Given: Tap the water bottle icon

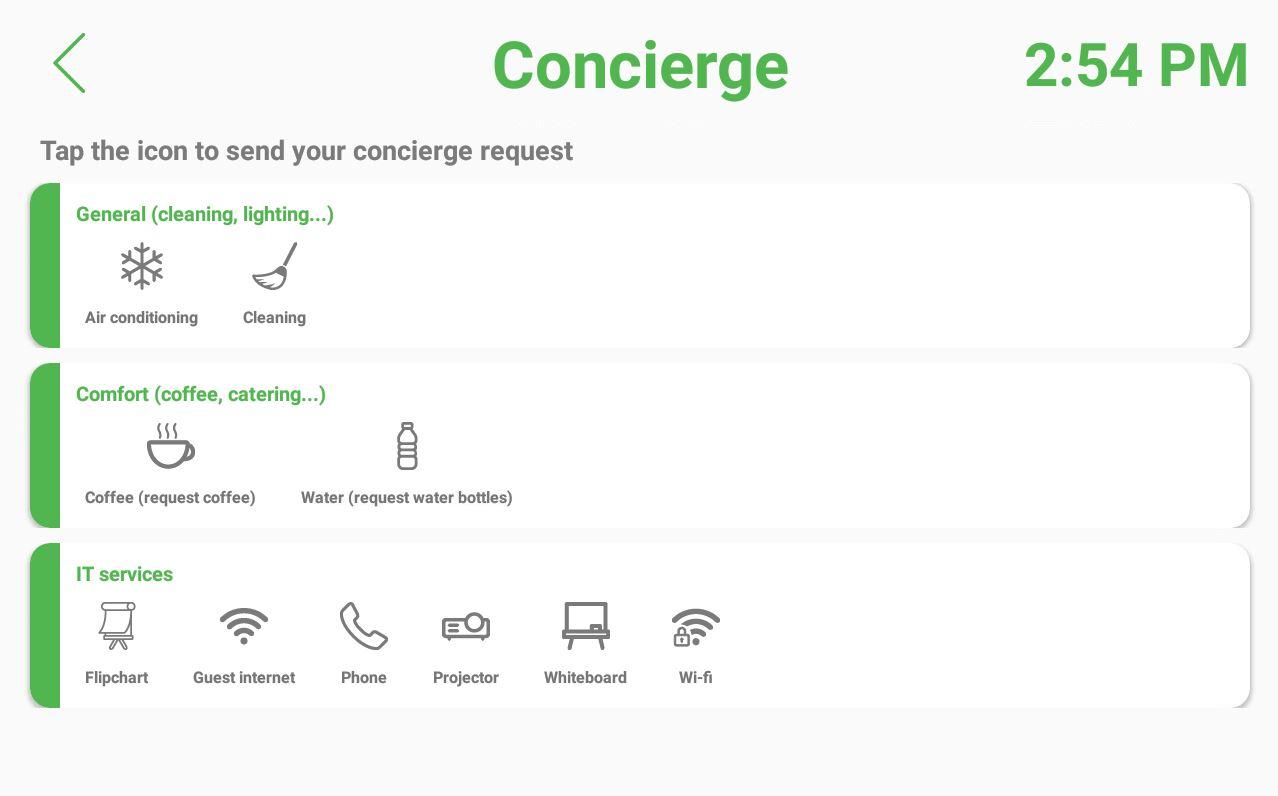Looking at the screenshot, I should pos(406,446).
